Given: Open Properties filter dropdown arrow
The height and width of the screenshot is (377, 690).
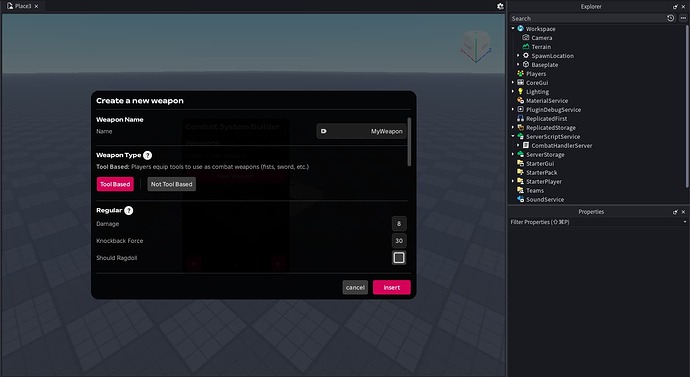Looking at the screenshot, I should (x=685, y=222).
